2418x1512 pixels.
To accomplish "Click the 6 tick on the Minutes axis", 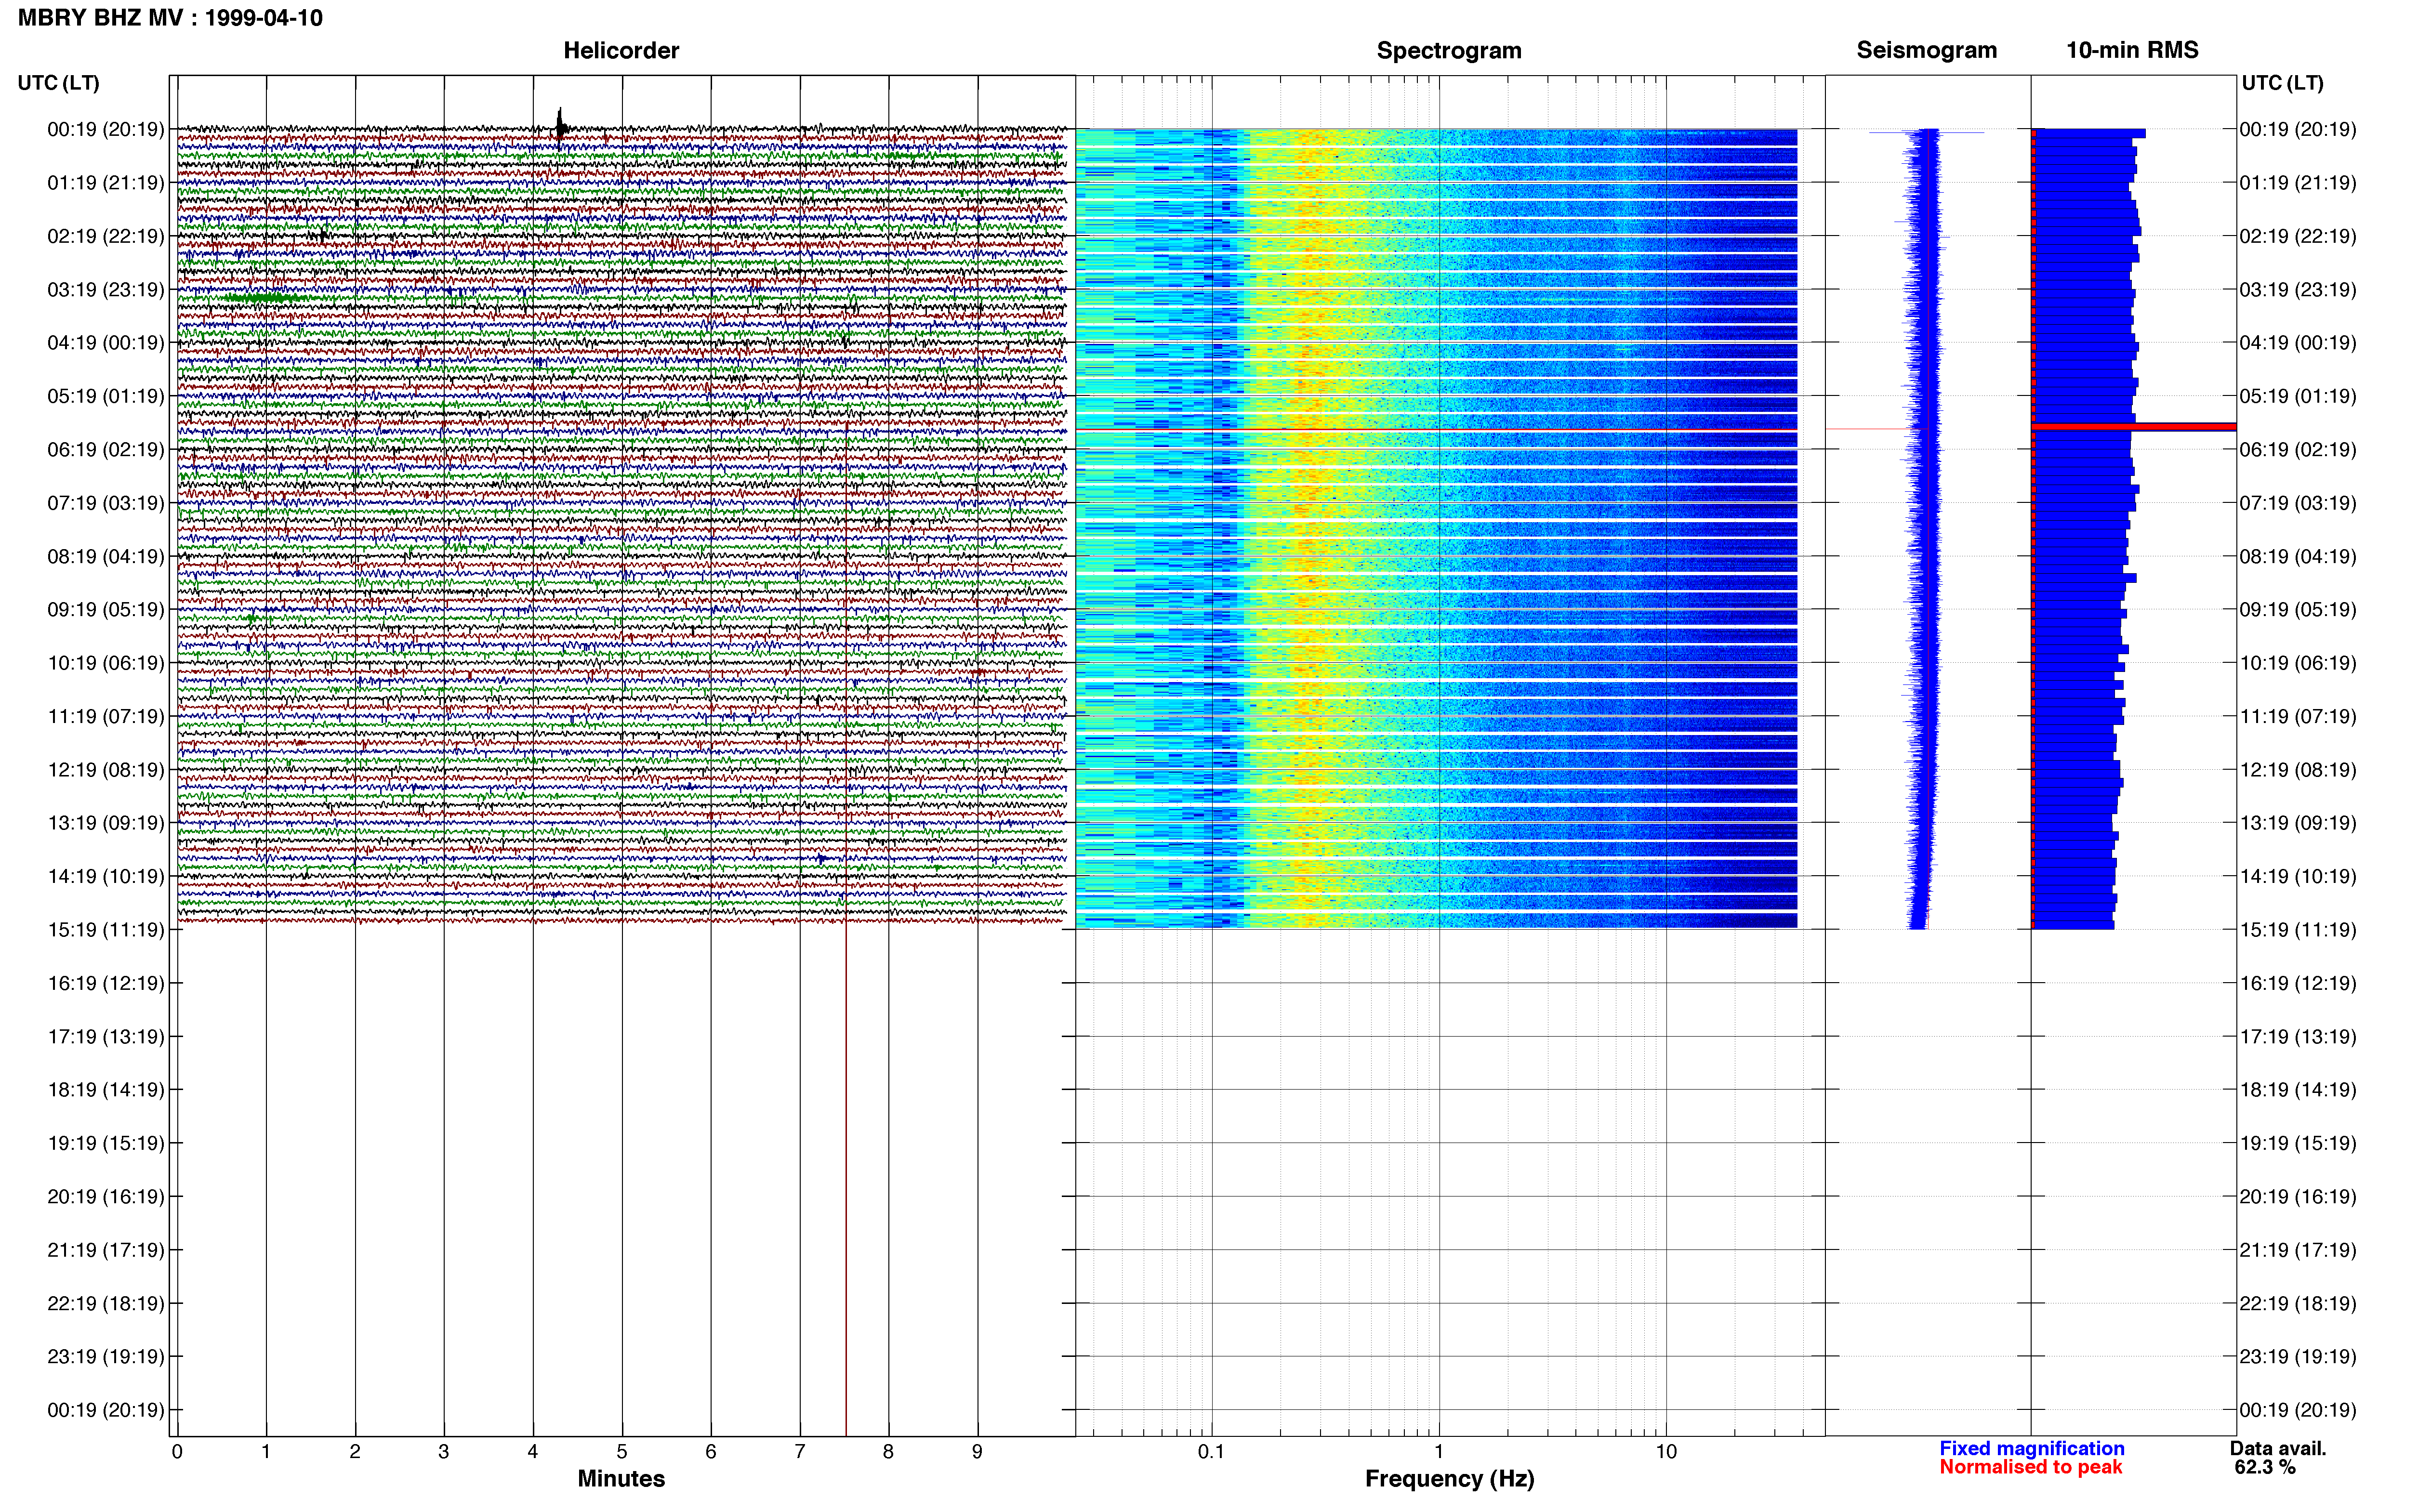I will (x=711, y=1452).
